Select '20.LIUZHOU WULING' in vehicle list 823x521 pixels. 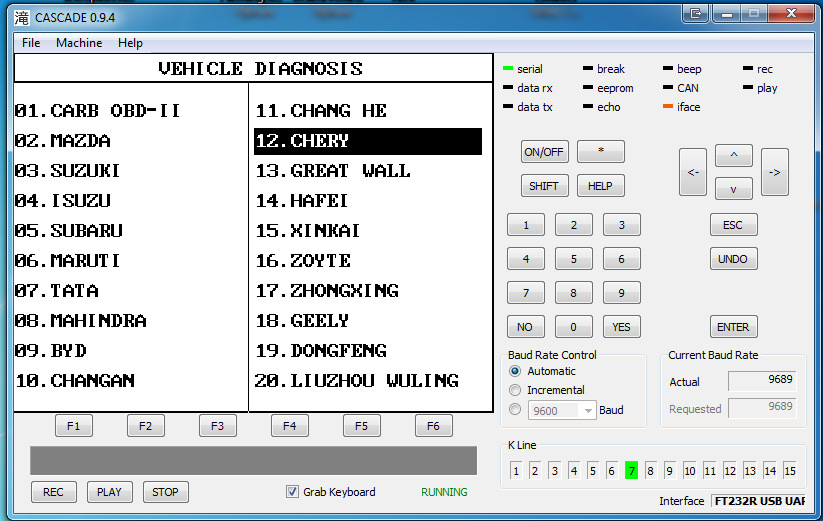357,380
